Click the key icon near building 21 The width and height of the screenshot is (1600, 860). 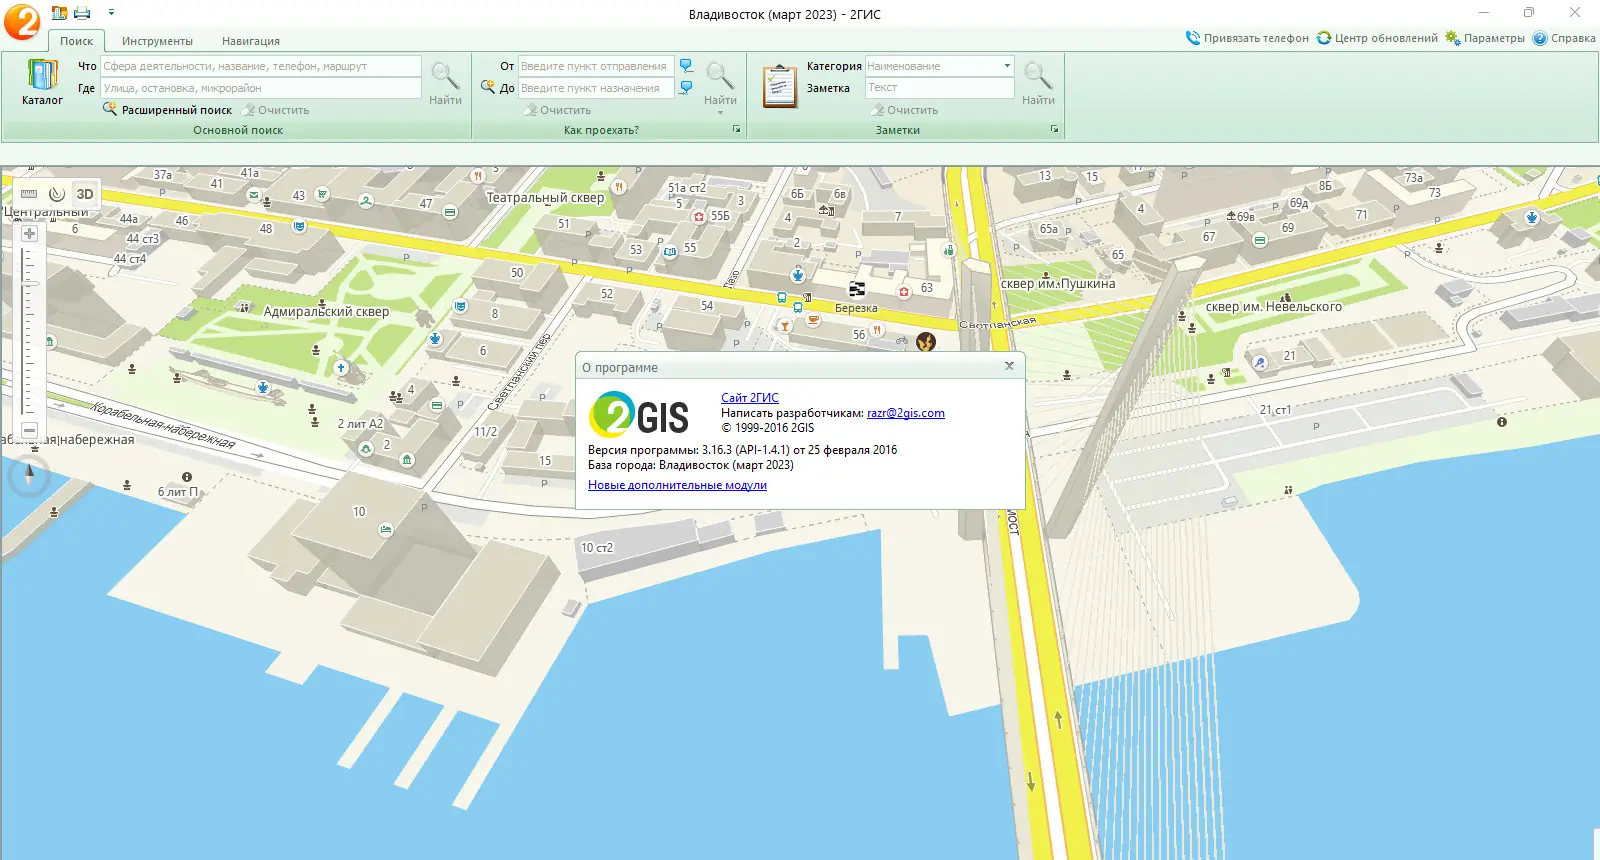pyautogui.click(x=1260, y=362)
